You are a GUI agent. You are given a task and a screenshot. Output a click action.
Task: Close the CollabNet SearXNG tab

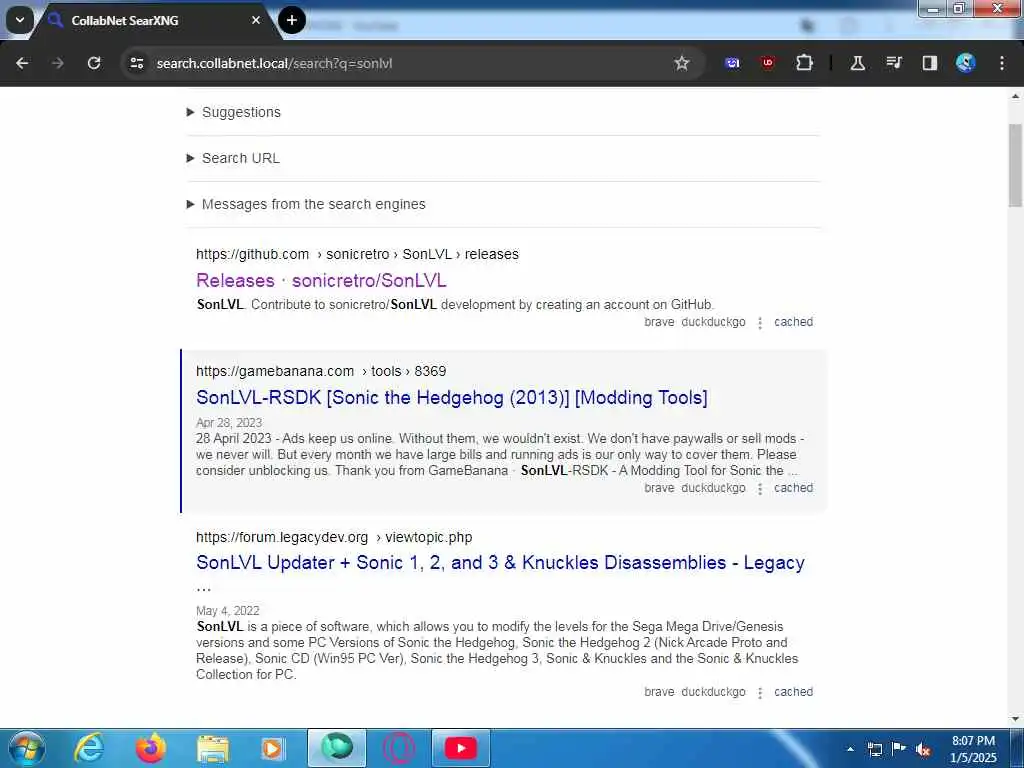(256, 20)
